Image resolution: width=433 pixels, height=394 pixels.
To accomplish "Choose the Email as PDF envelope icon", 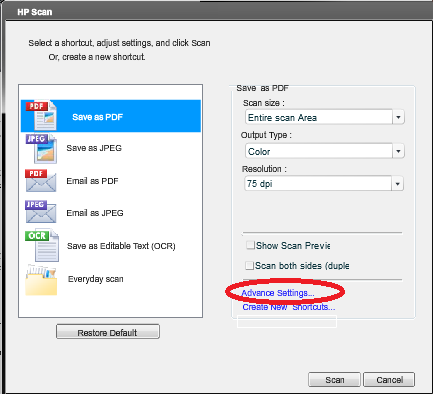I will click(x=41, y=181).
